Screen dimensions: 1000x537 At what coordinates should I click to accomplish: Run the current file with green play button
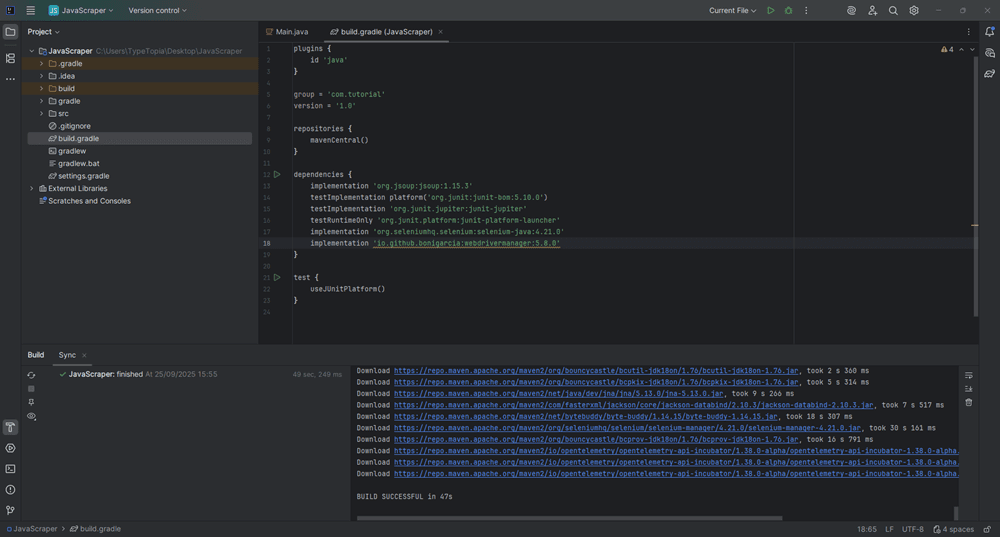click(x=770, y=10)
